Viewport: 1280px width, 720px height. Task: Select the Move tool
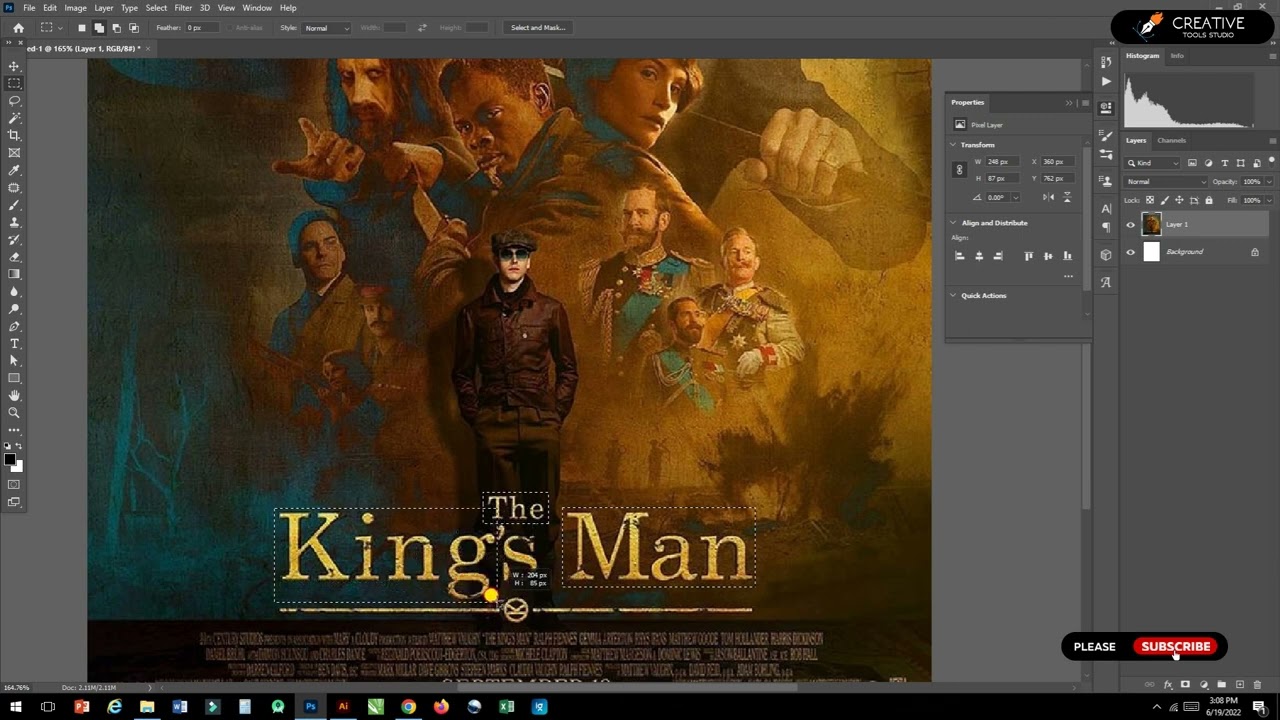pyautogui.click(x=14, y=66)
